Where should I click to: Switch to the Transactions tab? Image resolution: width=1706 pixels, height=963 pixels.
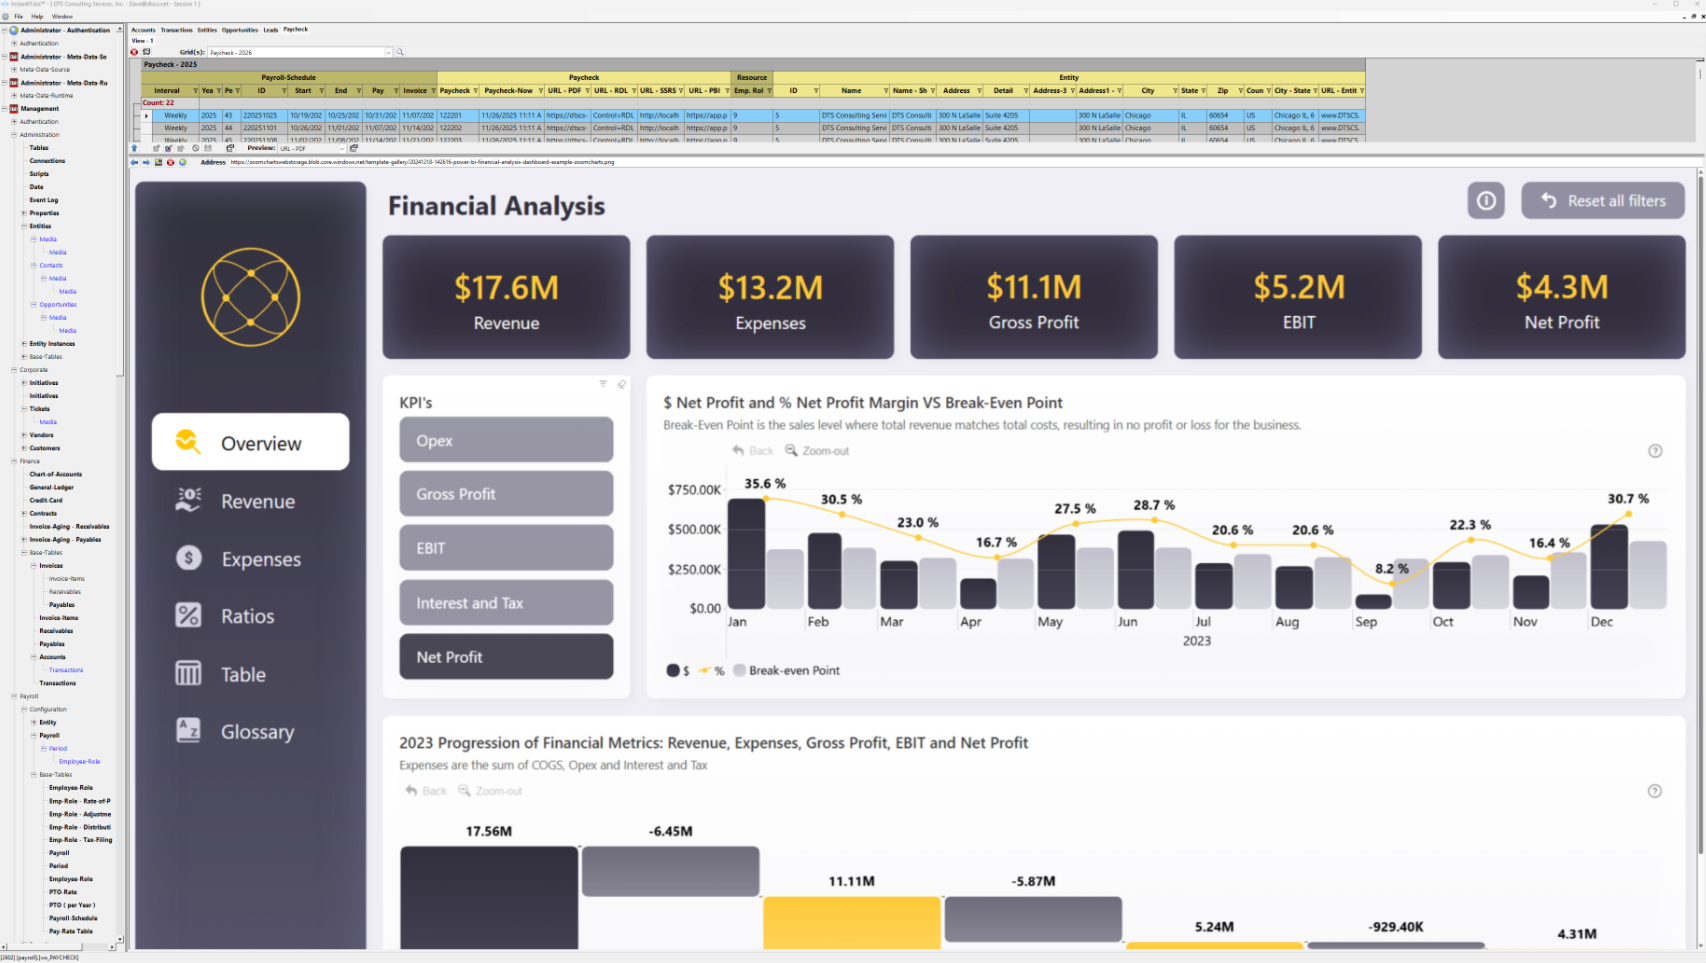[x=176, y=30]
